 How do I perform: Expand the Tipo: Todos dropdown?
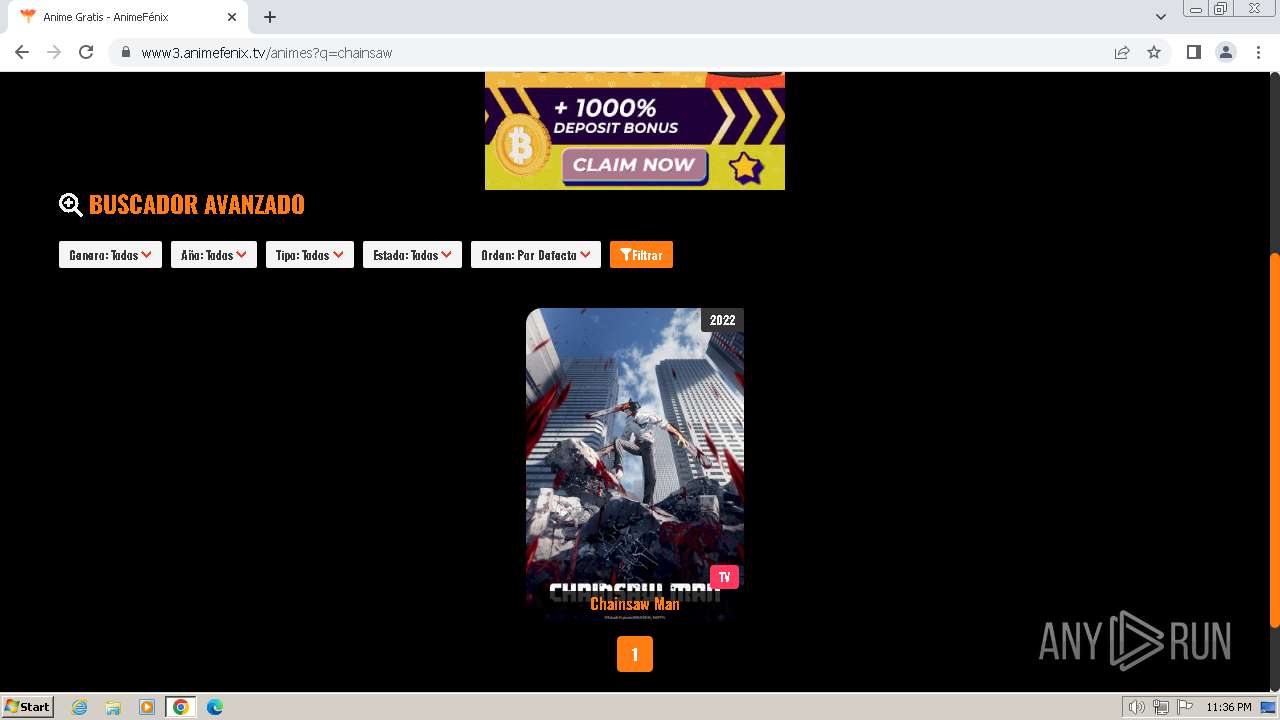pyautogui.click(x=310, y=255)
